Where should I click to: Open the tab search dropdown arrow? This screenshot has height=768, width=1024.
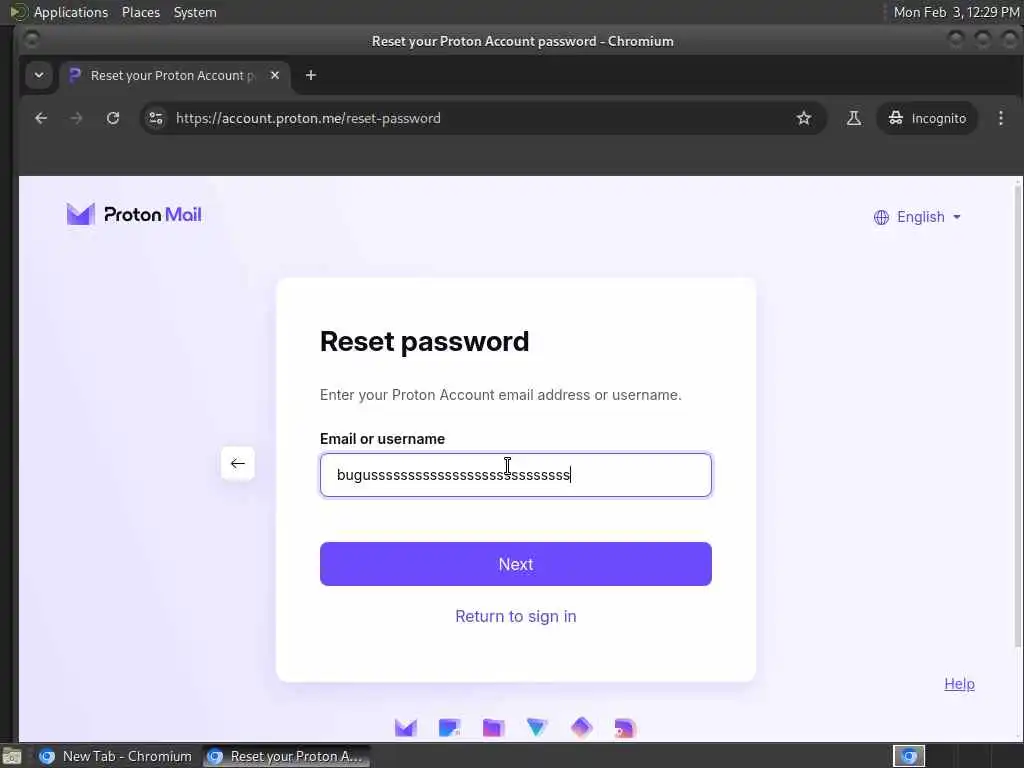pos(39,75)
